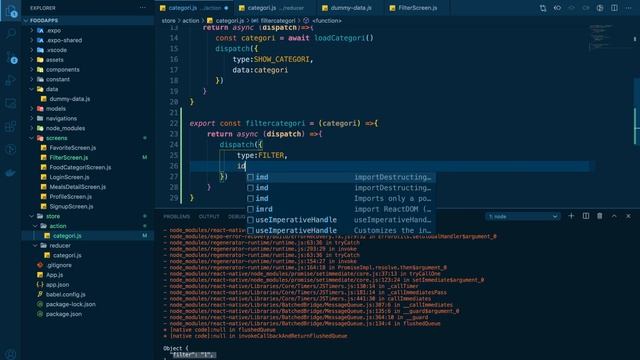Click 'filtercategori' in the breadcrumb

click(278, 20)
